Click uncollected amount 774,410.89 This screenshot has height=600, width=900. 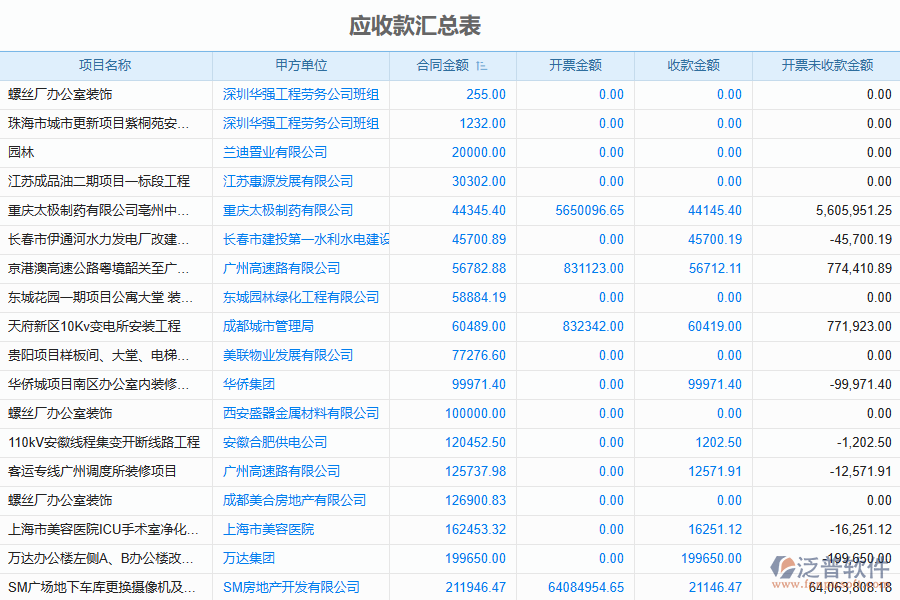(859, 268)
